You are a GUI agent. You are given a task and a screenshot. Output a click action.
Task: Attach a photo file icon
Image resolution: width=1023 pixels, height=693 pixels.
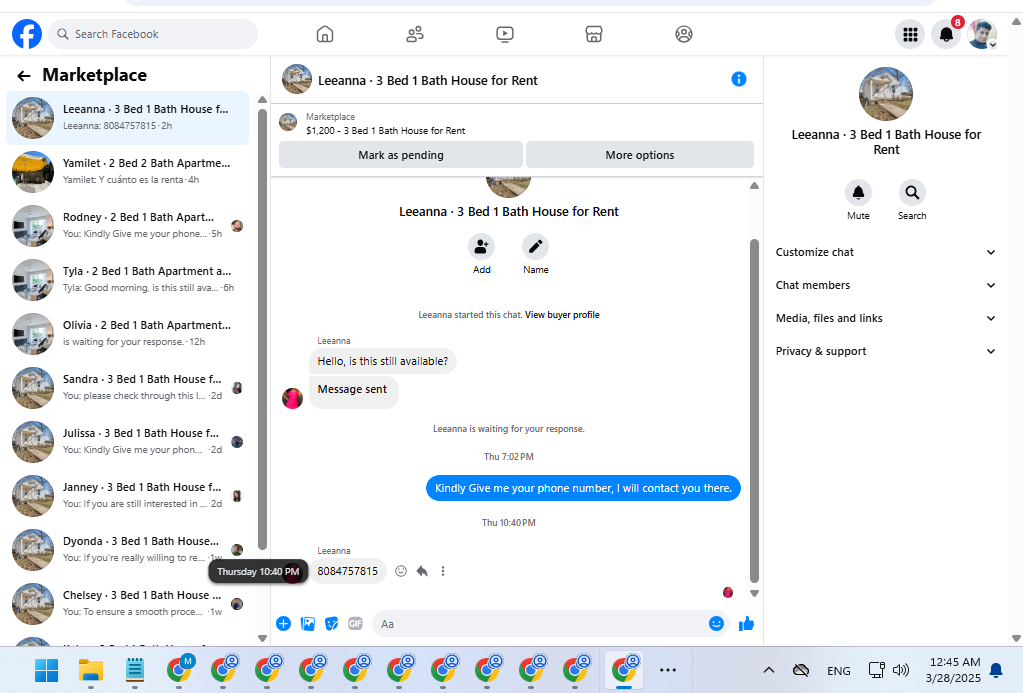pyautogui.click(x=308, y=624)
